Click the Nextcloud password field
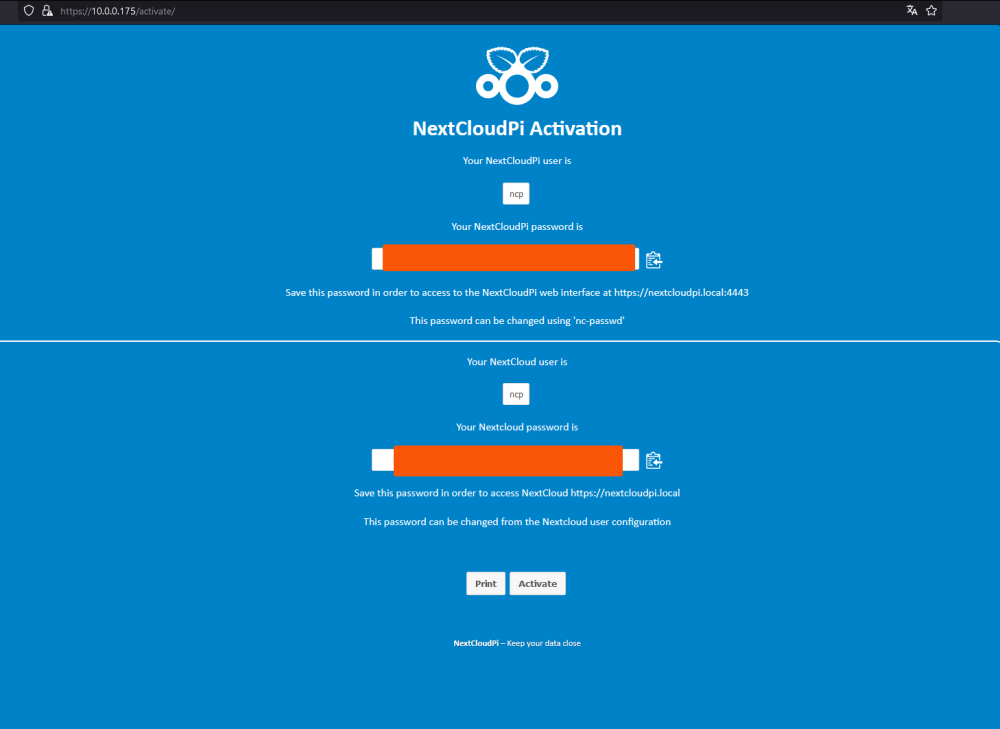The height and width of the screenshot is (729, 1000). pyautogui.click(x=505, y=460)
